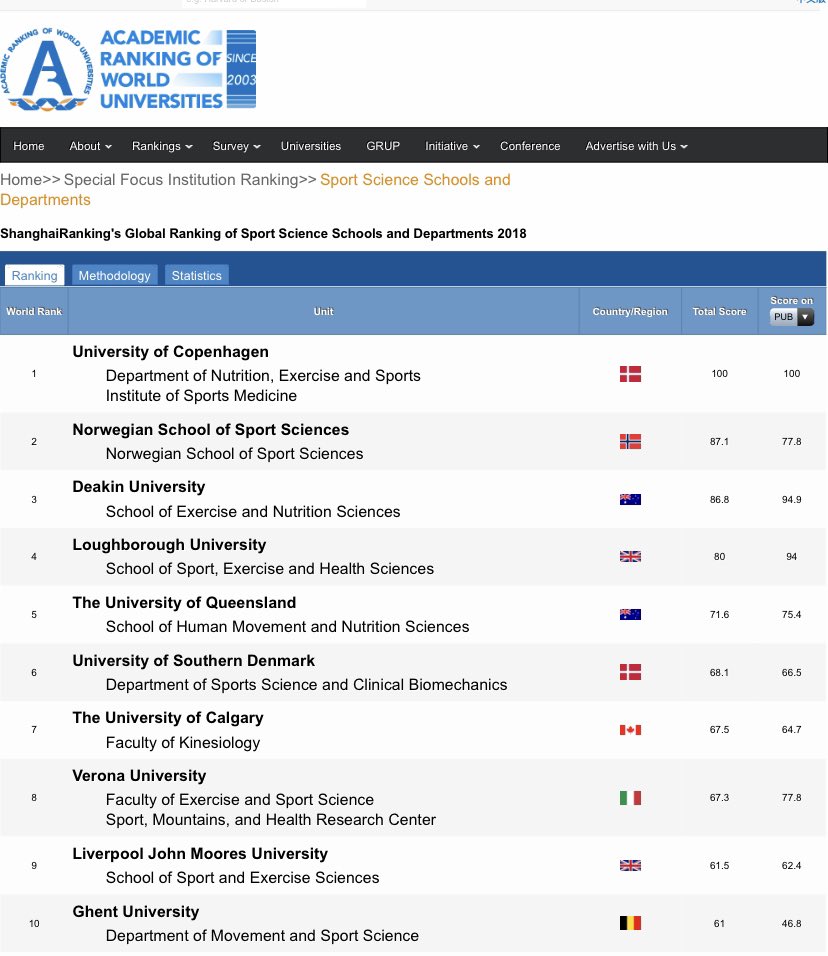Viewport: 828px width, 956px height.
Task: Click Belgium flag in Ghent University row
Action: click(x=630, y=923)
